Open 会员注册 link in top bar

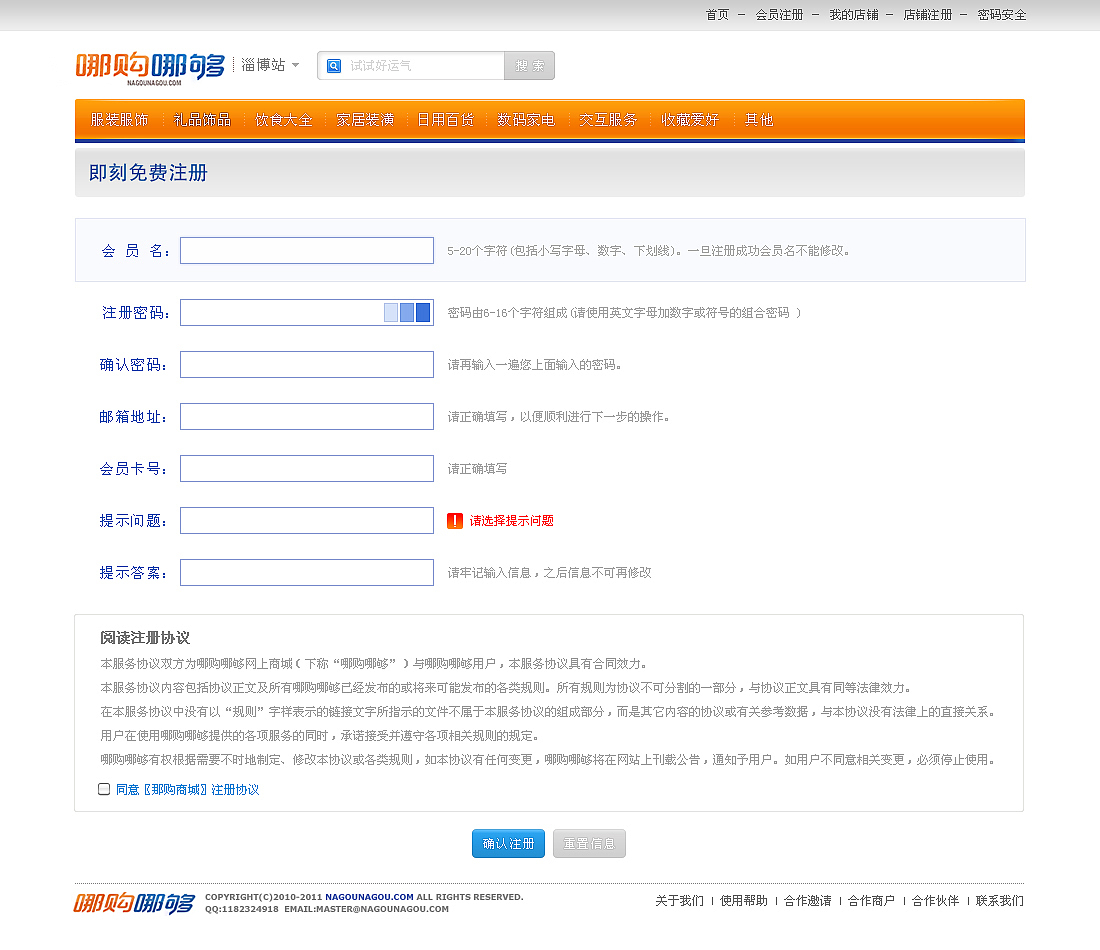tap(779, 15)
